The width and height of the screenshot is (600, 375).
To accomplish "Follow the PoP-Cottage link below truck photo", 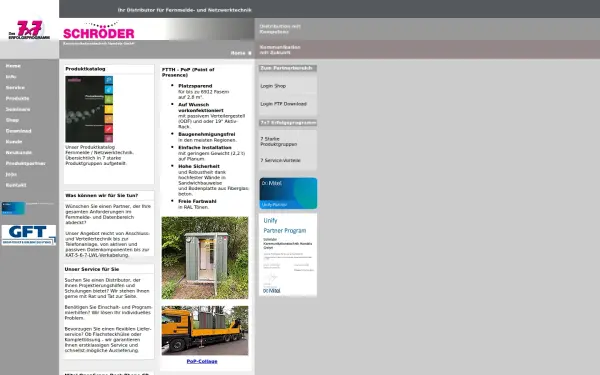I will [202, 361].
